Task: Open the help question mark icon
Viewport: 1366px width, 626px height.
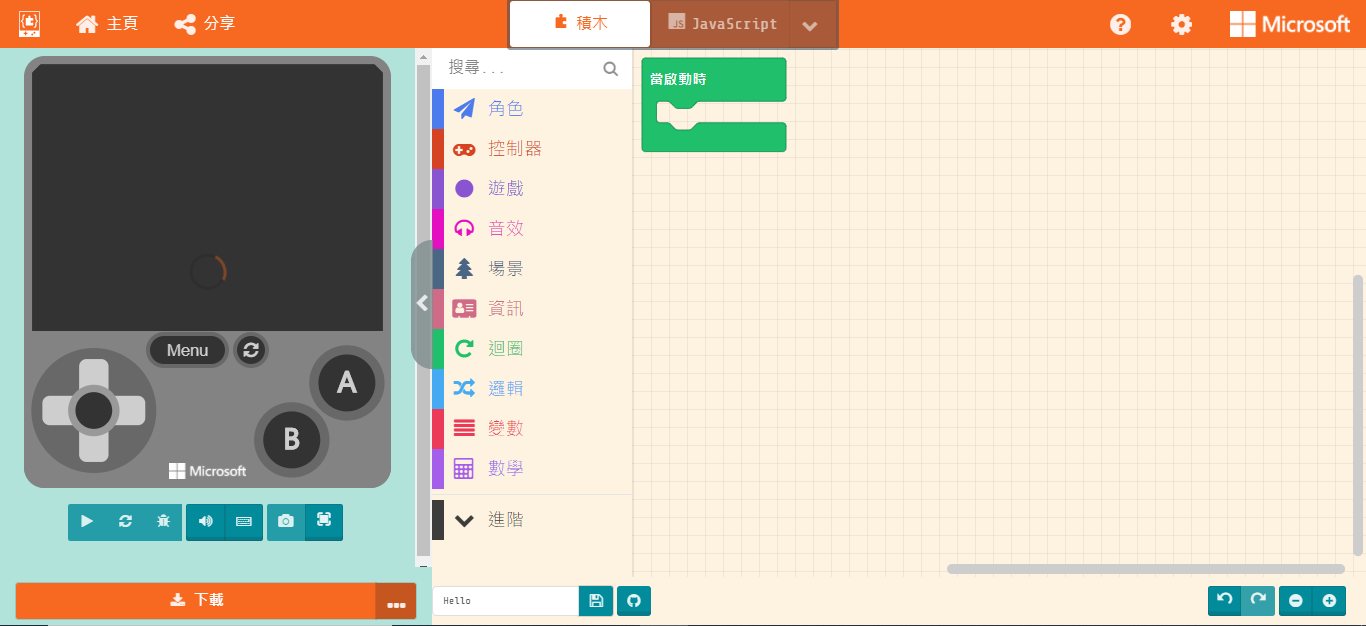Action: (1120, 24)
